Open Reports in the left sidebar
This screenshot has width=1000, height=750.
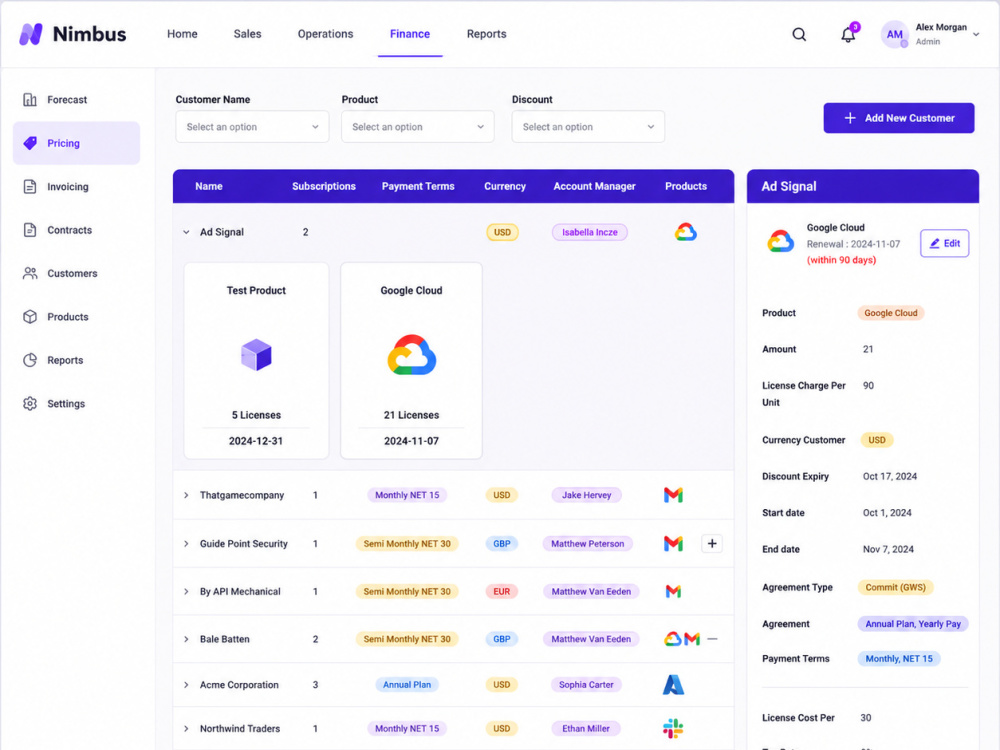[77, 360]
